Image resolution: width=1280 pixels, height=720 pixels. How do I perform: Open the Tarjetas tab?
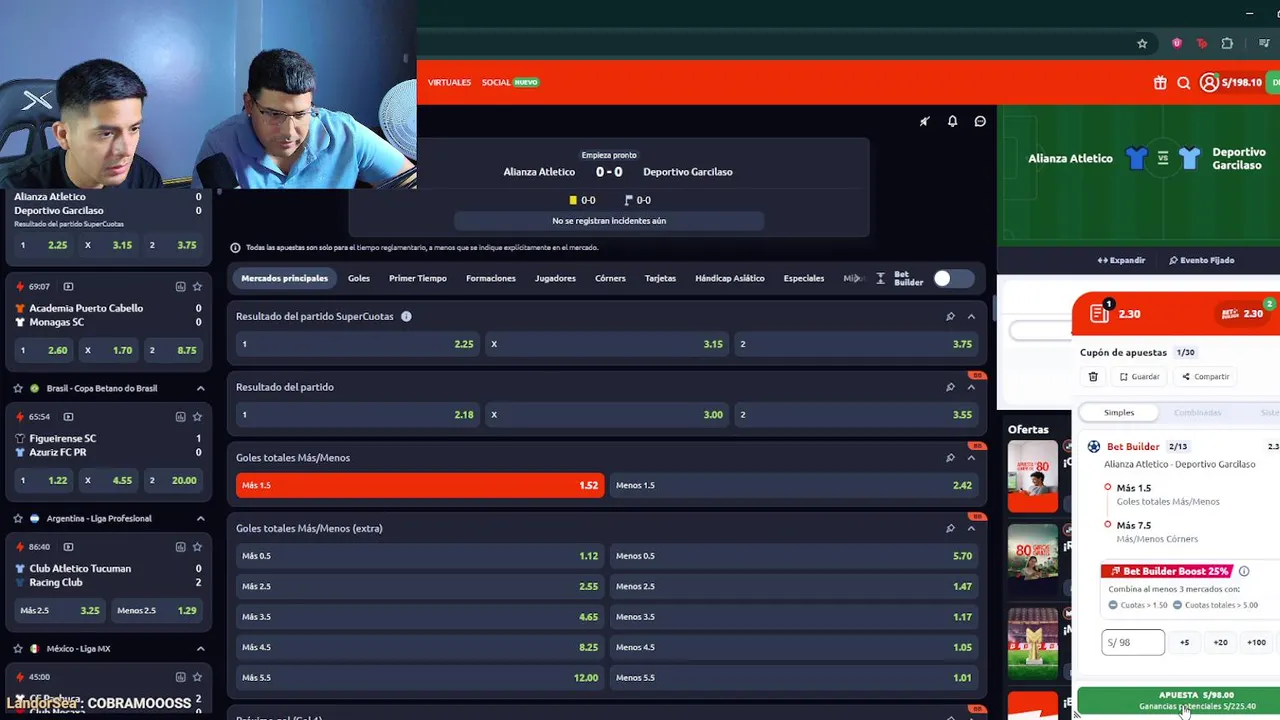coord(660,278)
